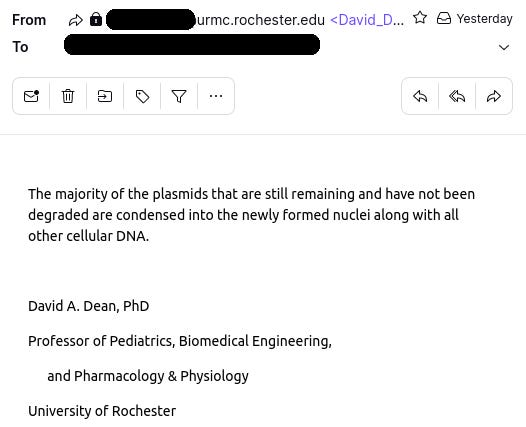Click the inbox tray icon near Yesterday
526x427 pixels.
pyautogui.click(x=444, y=18)
